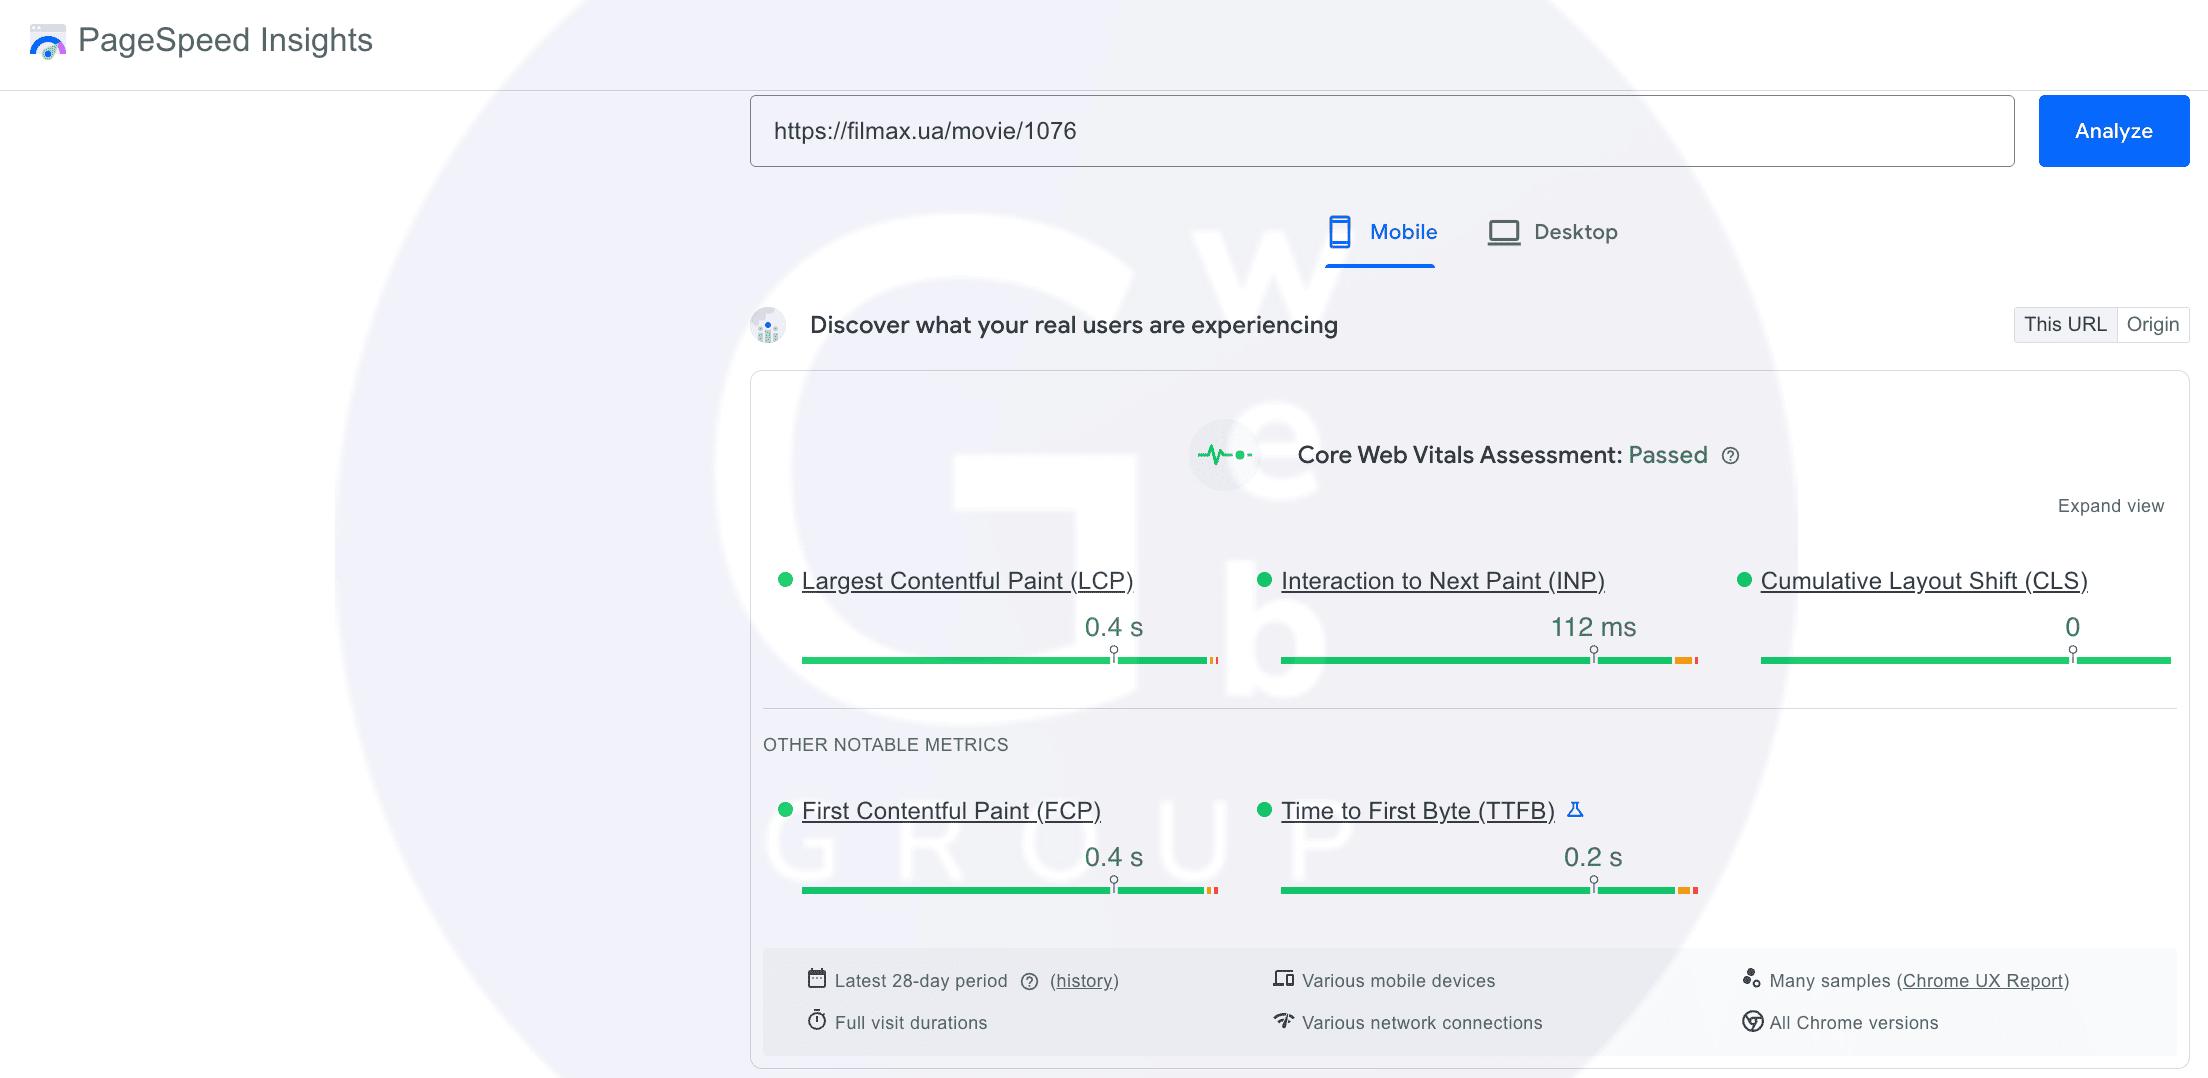Click the experimental flask icon next to TTFB
The height and width of the screenshot is (1078, 2208).
1575,810
